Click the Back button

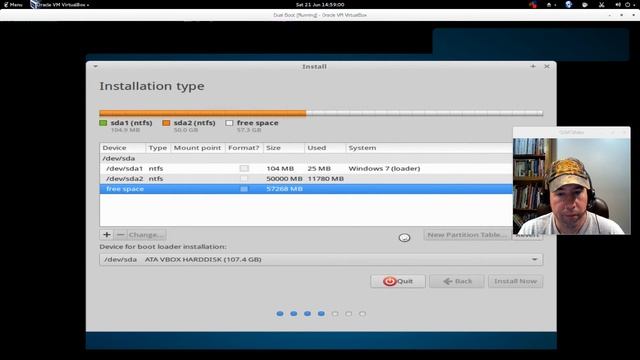point(457,281)
